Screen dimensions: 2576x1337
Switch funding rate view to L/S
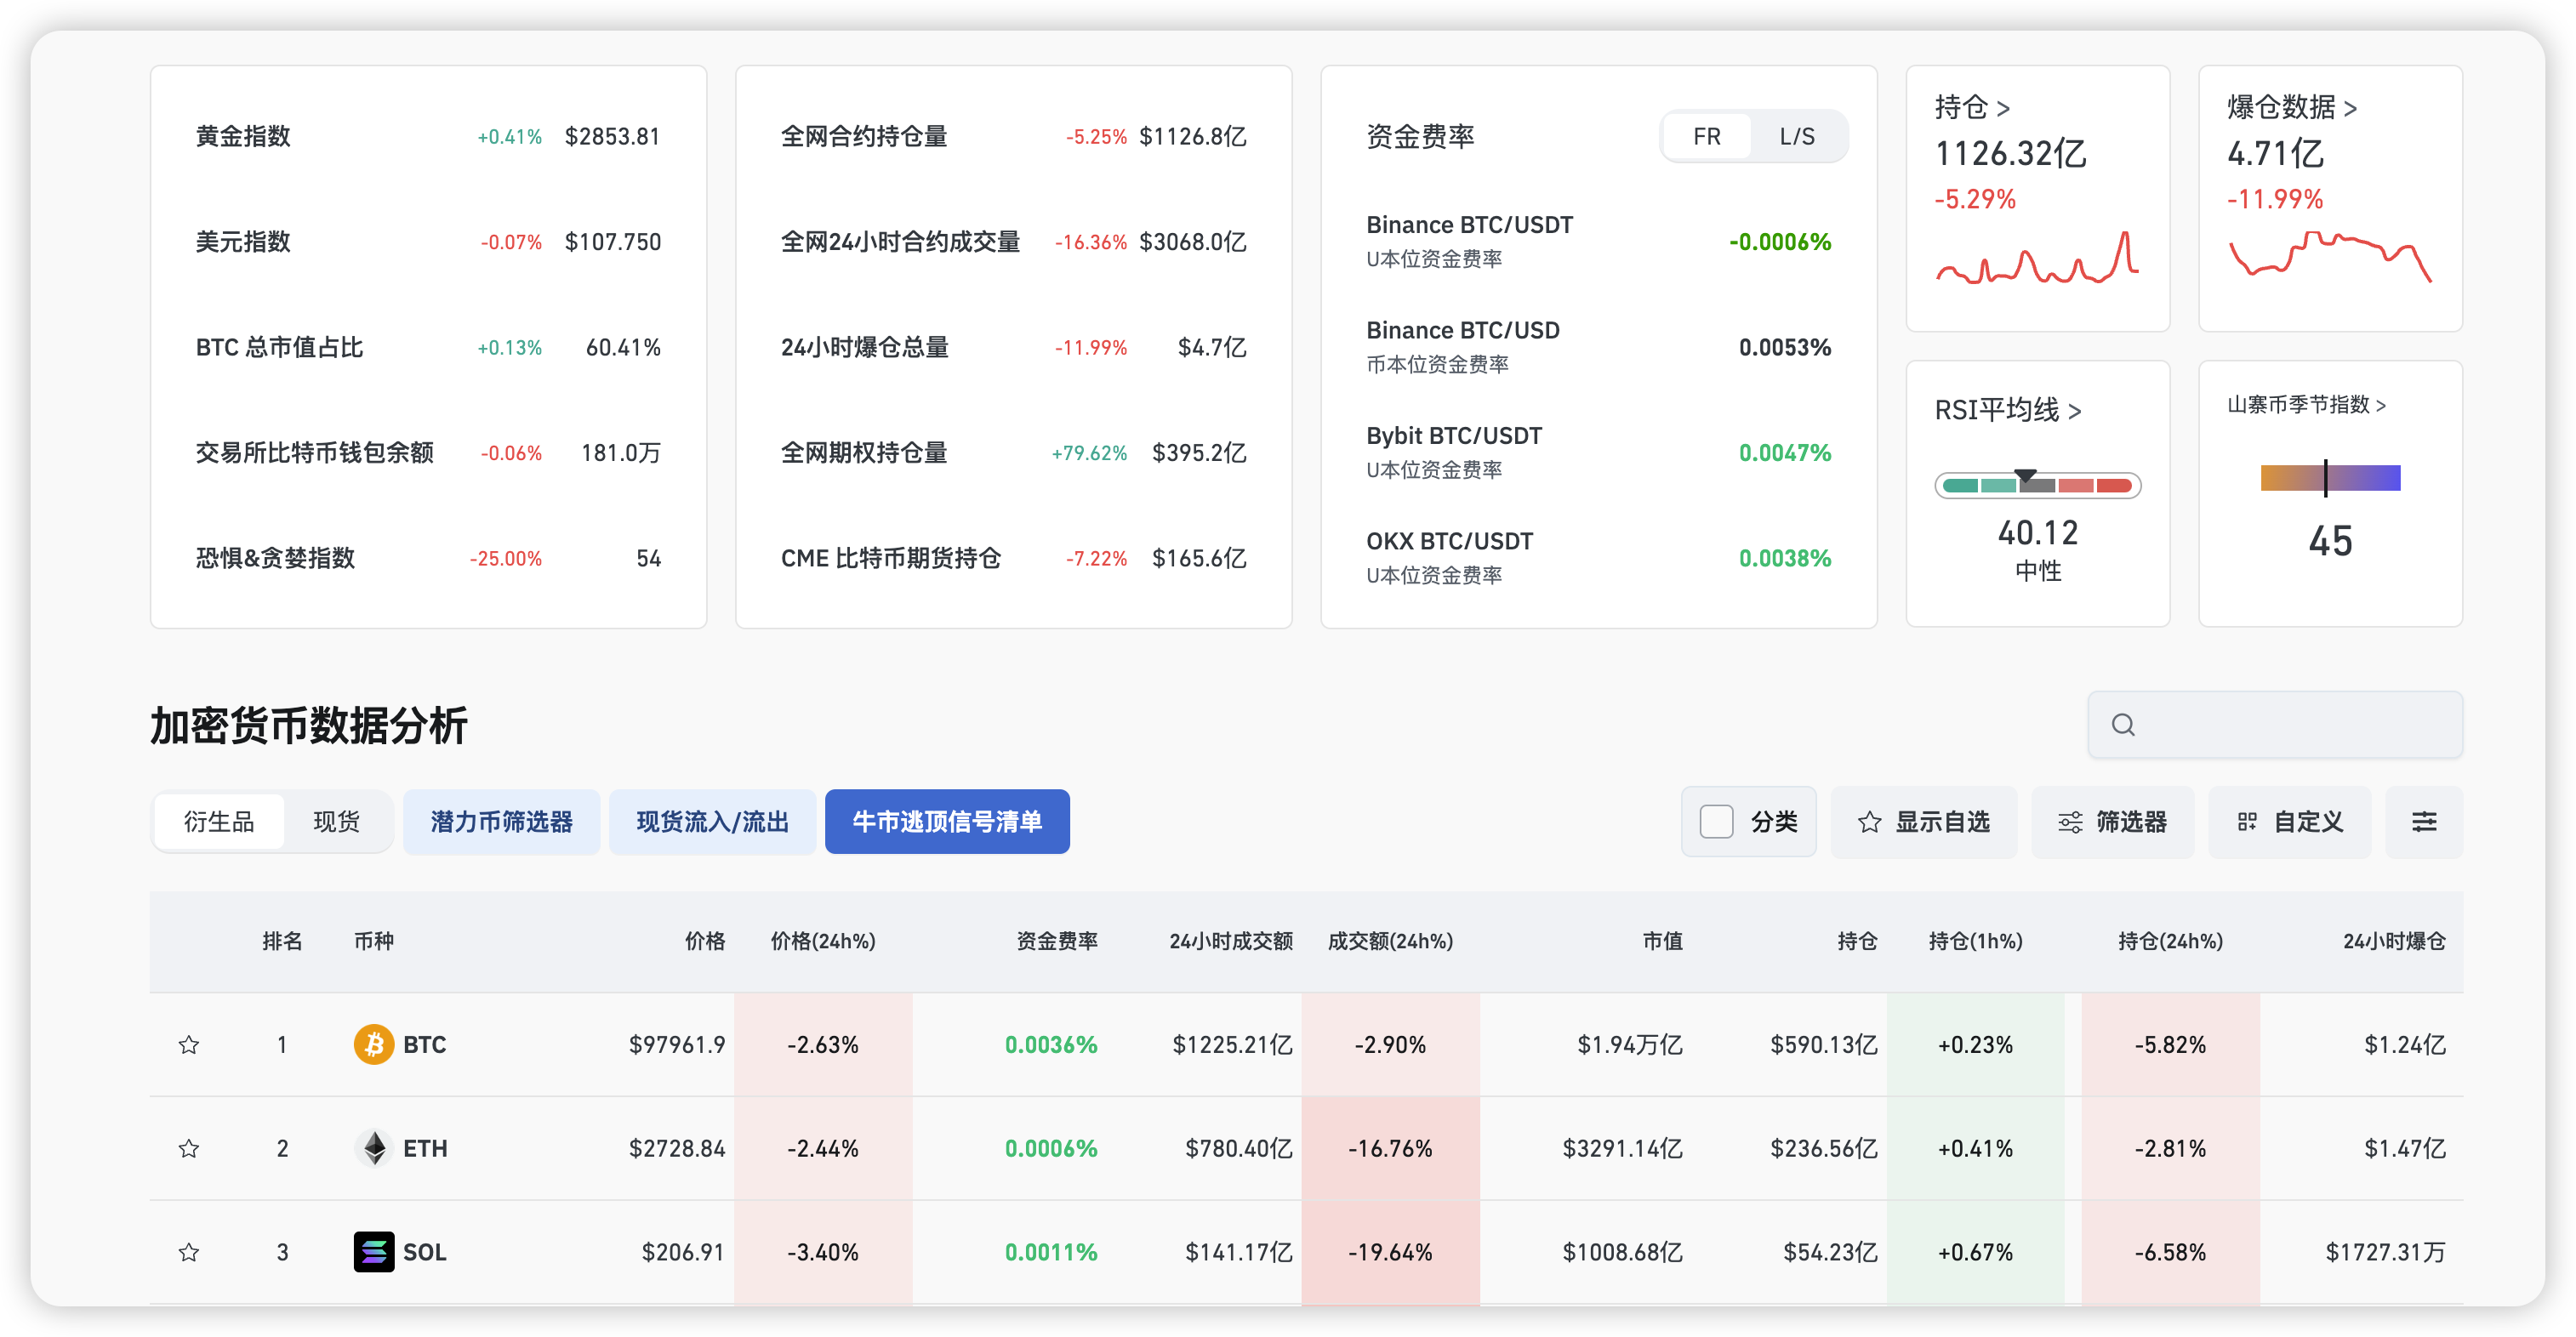(1796, 137)
